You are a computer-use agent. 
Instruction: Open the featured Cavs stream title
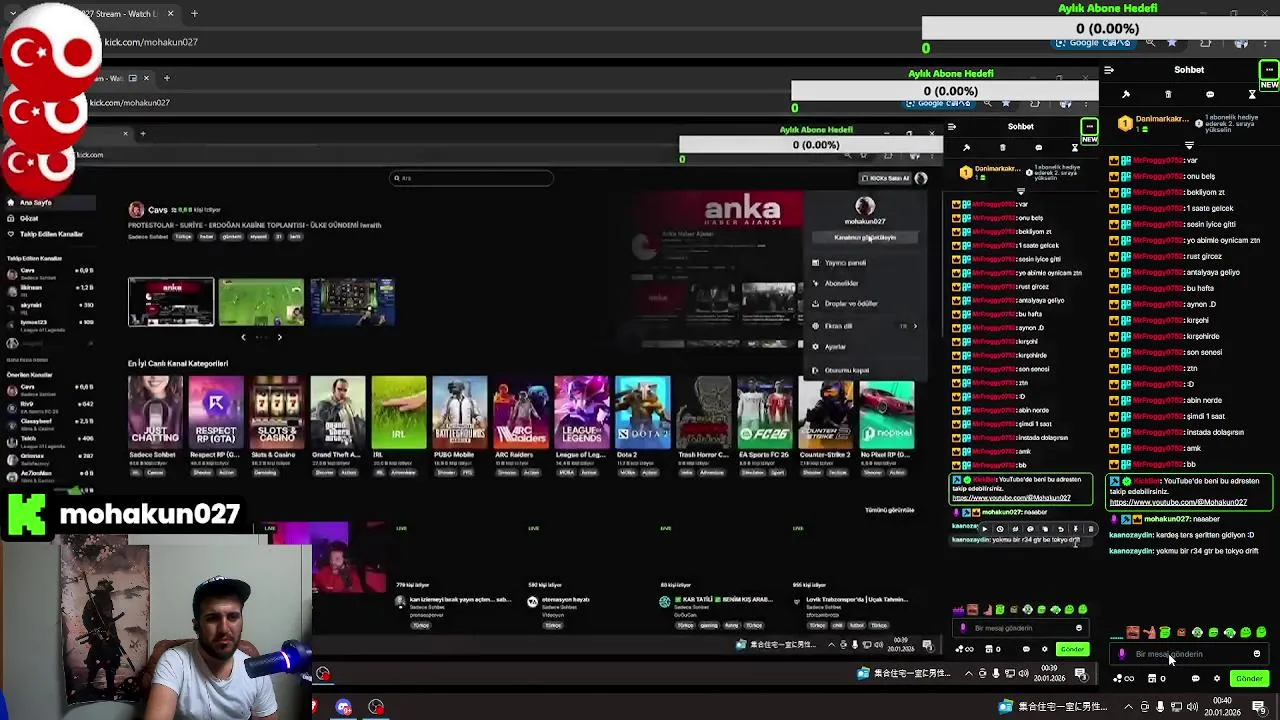254,225
